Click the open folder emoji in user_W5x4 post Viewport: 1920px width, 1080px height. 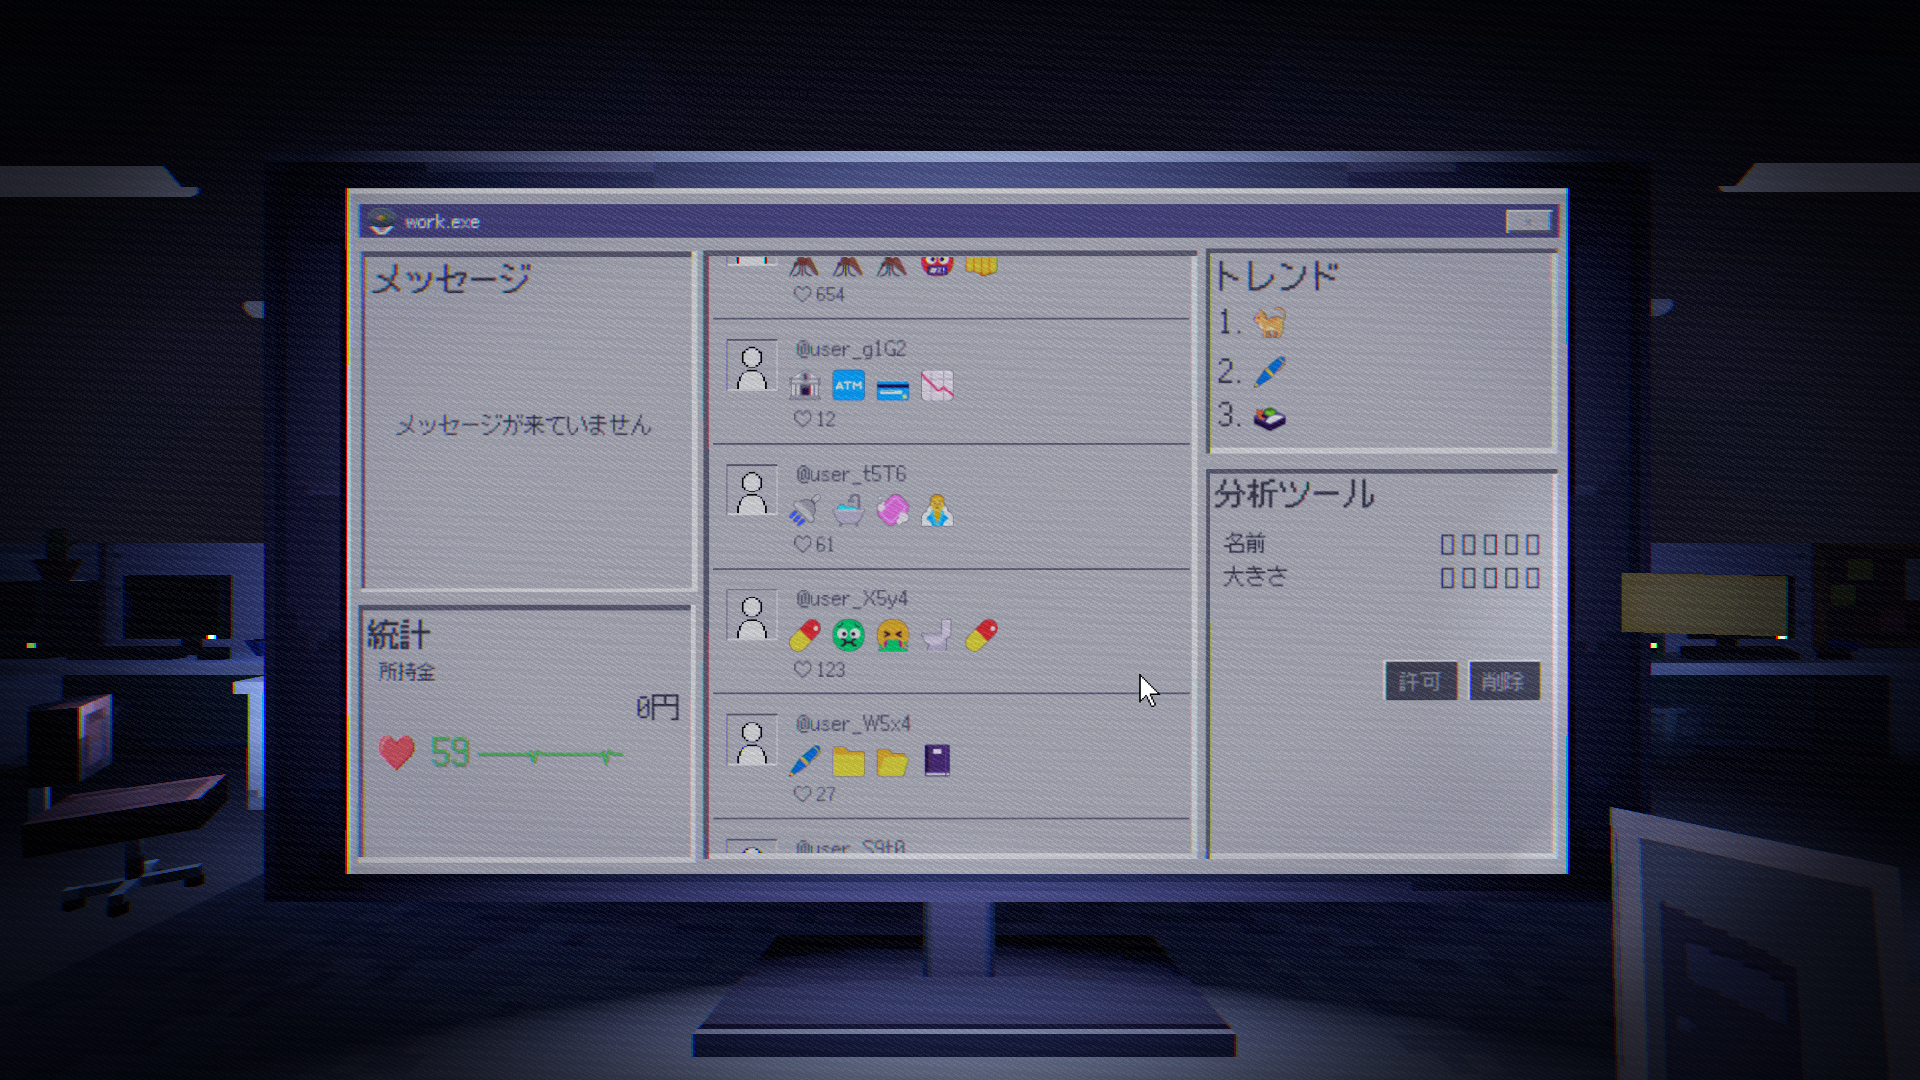click(x=893, y=762)
